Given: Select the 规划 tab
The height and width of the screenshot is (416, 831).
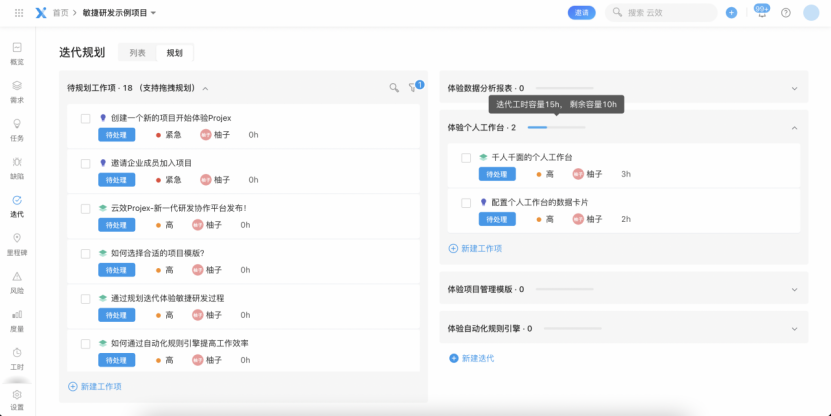Looking at the screenshot, I should point(175,53).
